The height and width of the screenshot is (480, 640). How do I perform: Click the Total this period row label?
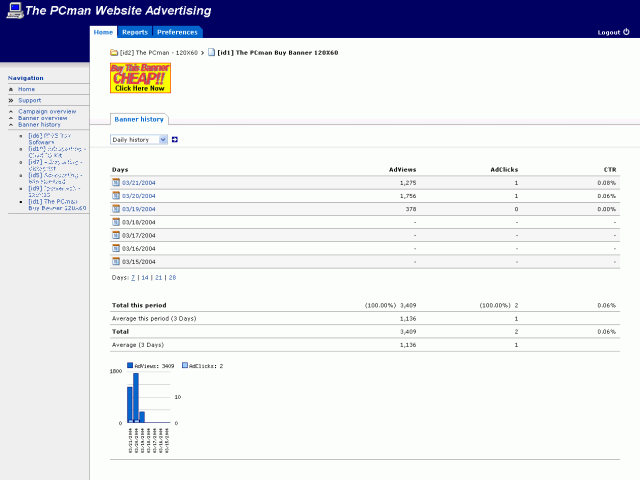(139, 305)
